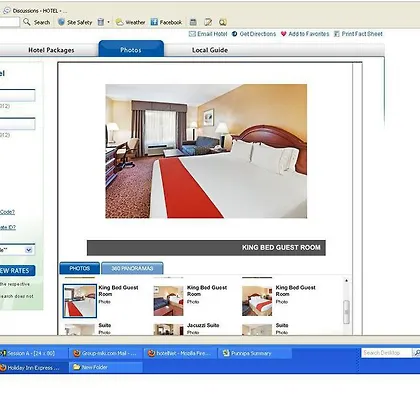The height and width of the screenshot is (420, 420).
Task: Select the Photos gallery tab button
Action: pos(80,268)
